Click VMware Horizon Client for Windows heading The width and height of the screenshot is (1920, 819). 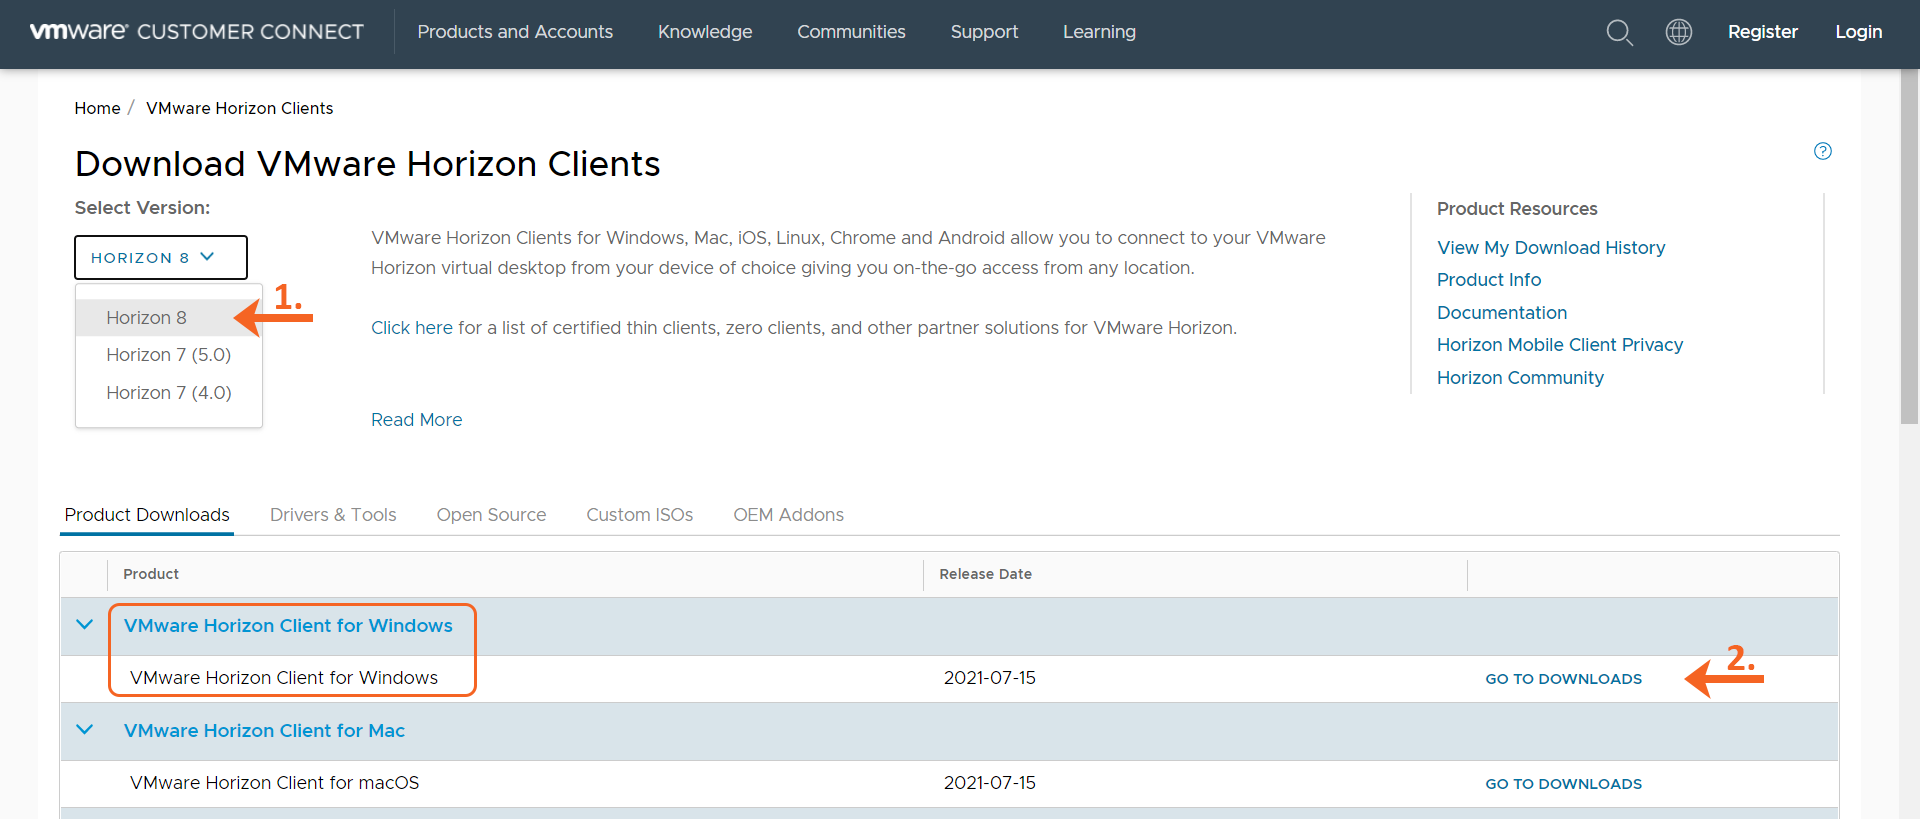pyautogui.click(x=288, y=626)
